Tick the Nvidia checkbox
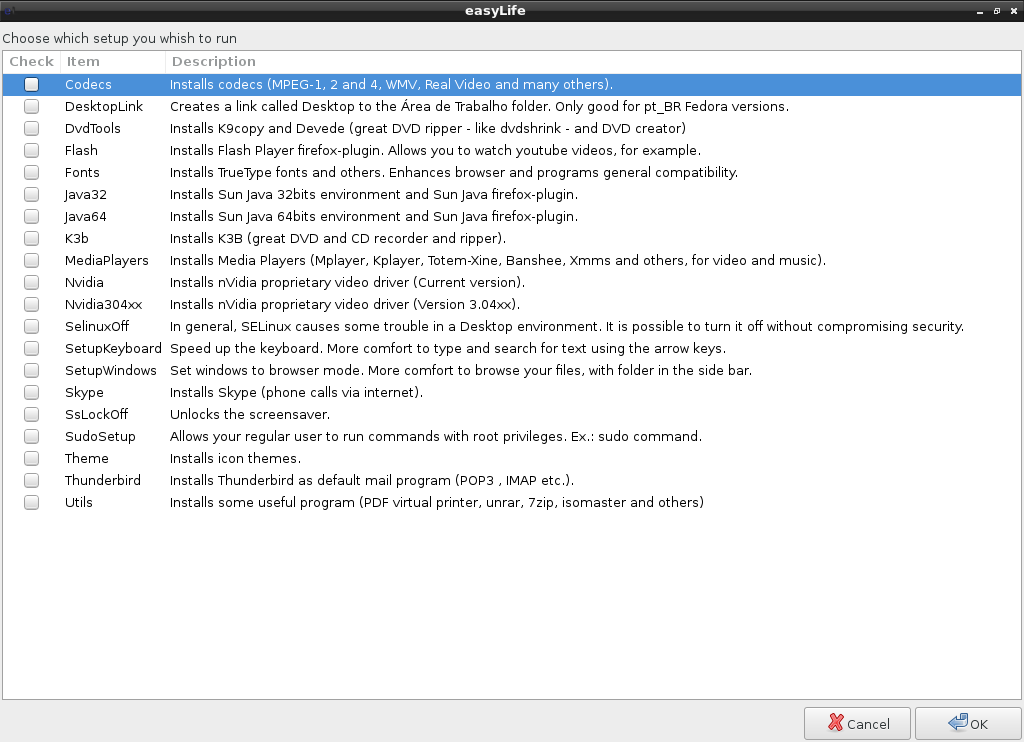The height and width of the screenshot is (742, 1024). (x=31, y=282)
